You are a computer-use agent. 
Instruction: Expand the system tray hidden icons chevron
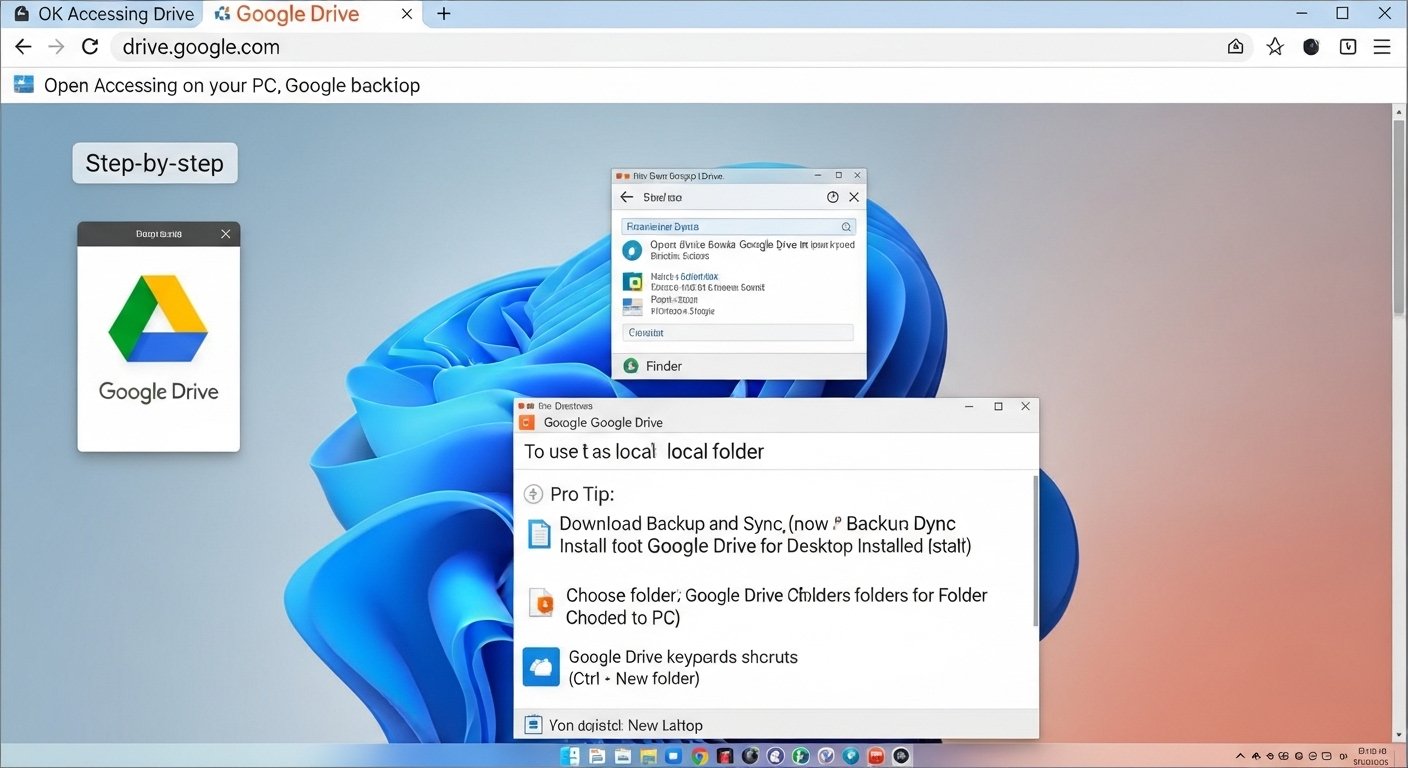pyautogui.click(x=1240, y=756)
